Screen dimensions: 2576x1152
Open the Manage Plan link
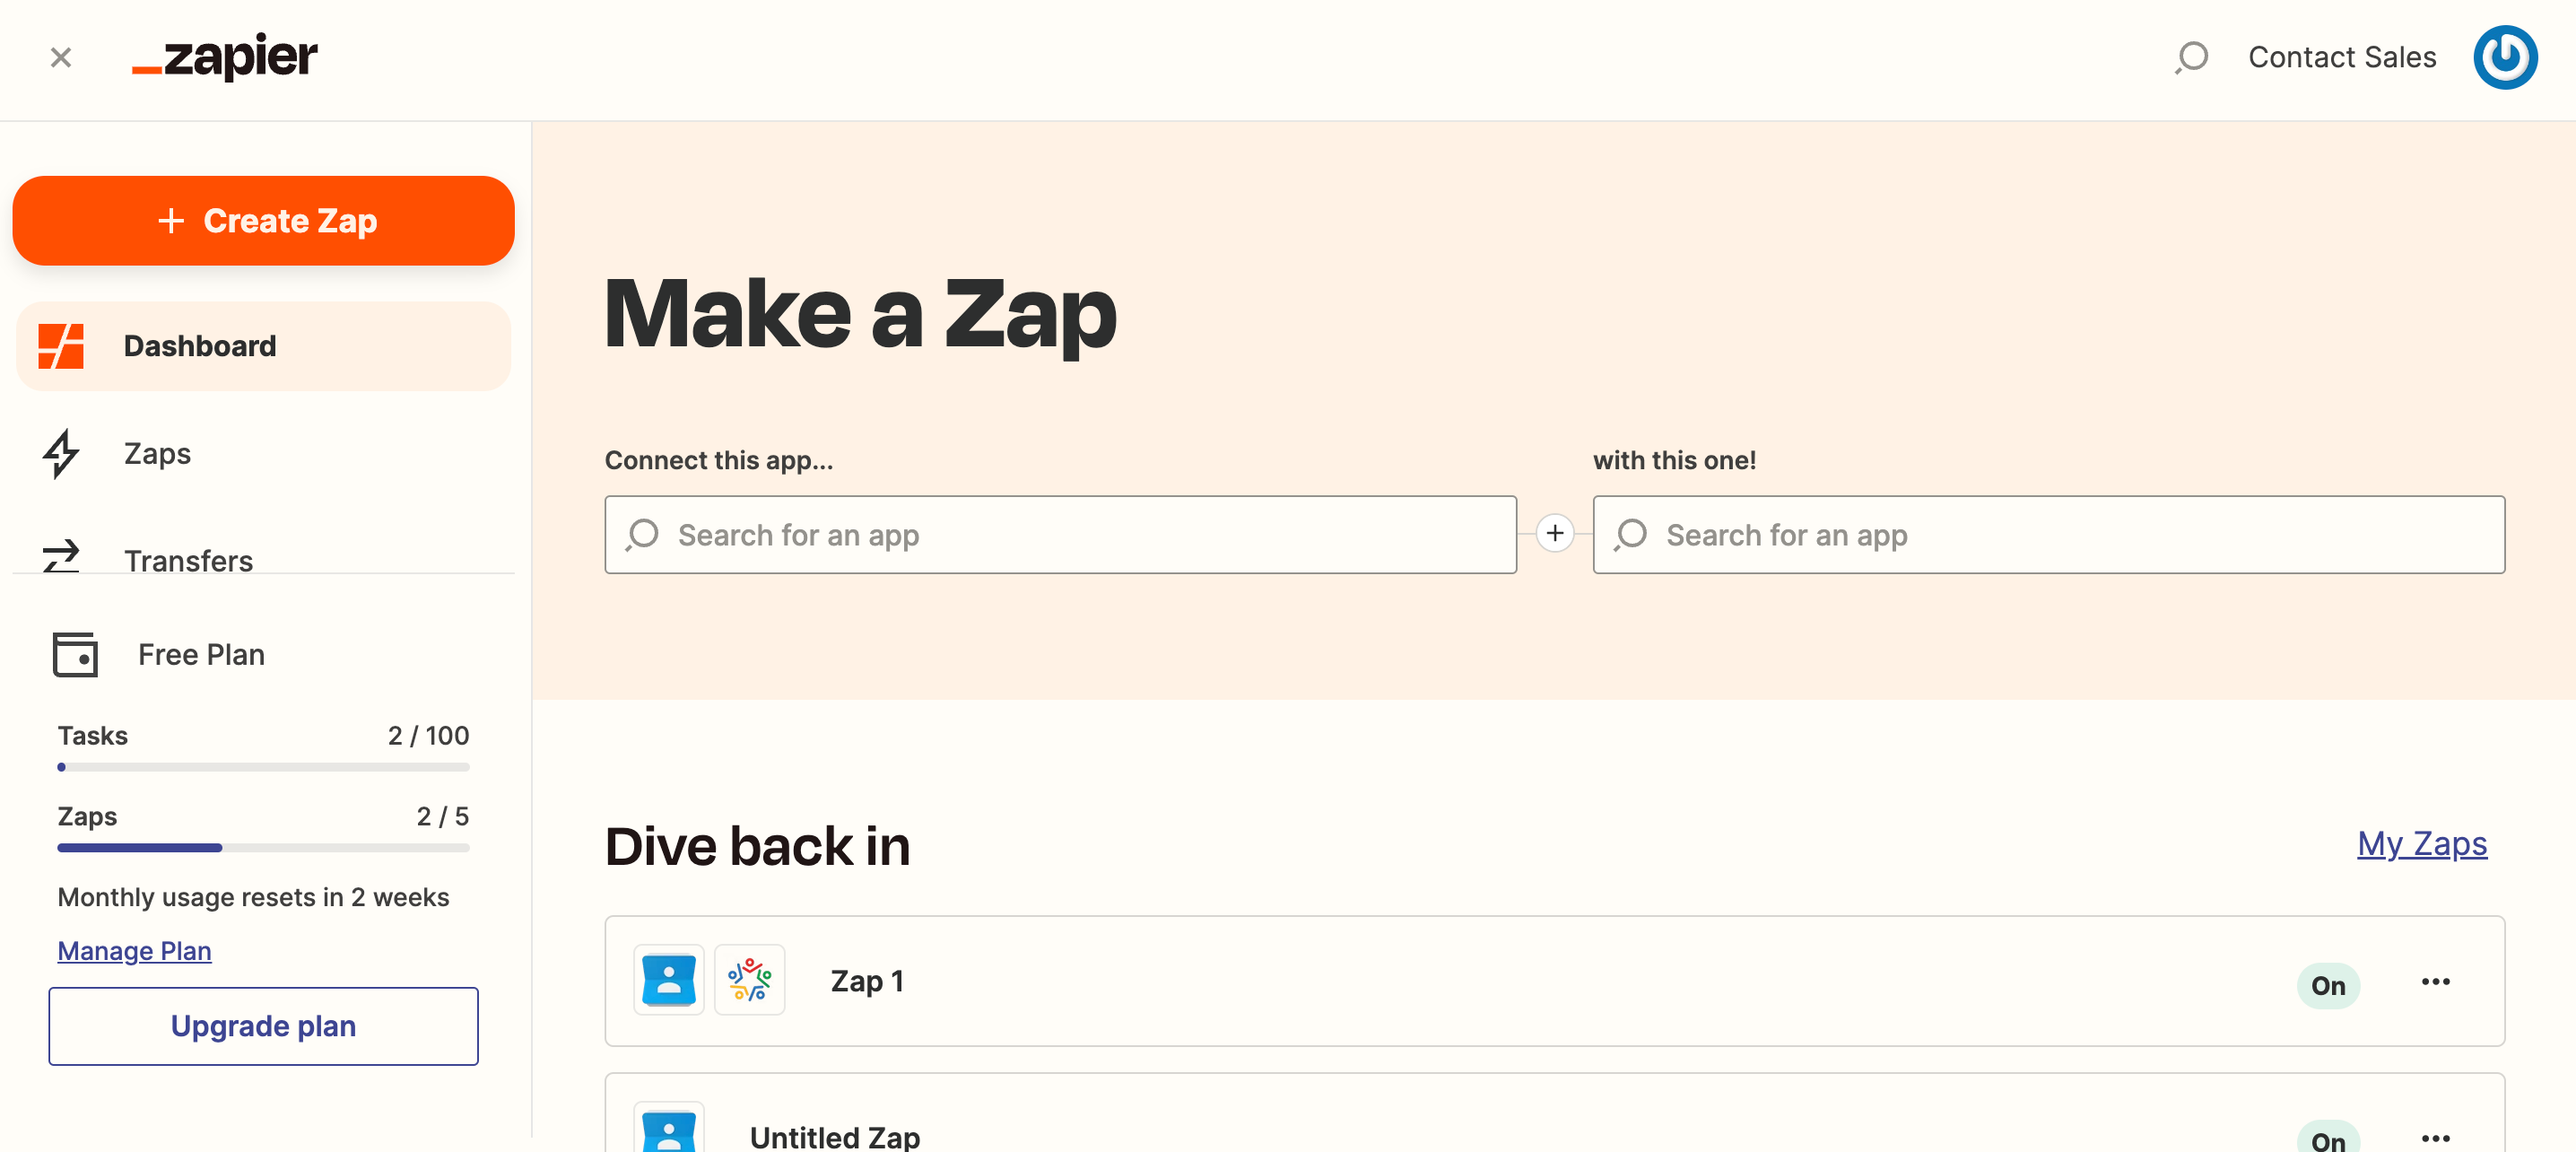click(x=134, y=950)
